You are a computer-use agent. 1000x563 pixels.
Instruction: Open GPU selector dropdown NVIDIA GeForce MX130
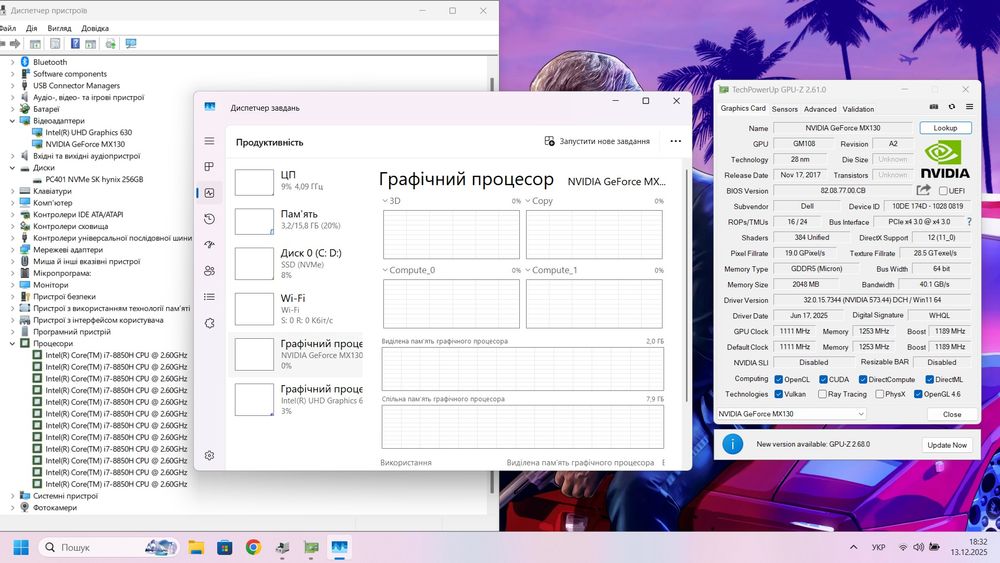tap(791, 414)
